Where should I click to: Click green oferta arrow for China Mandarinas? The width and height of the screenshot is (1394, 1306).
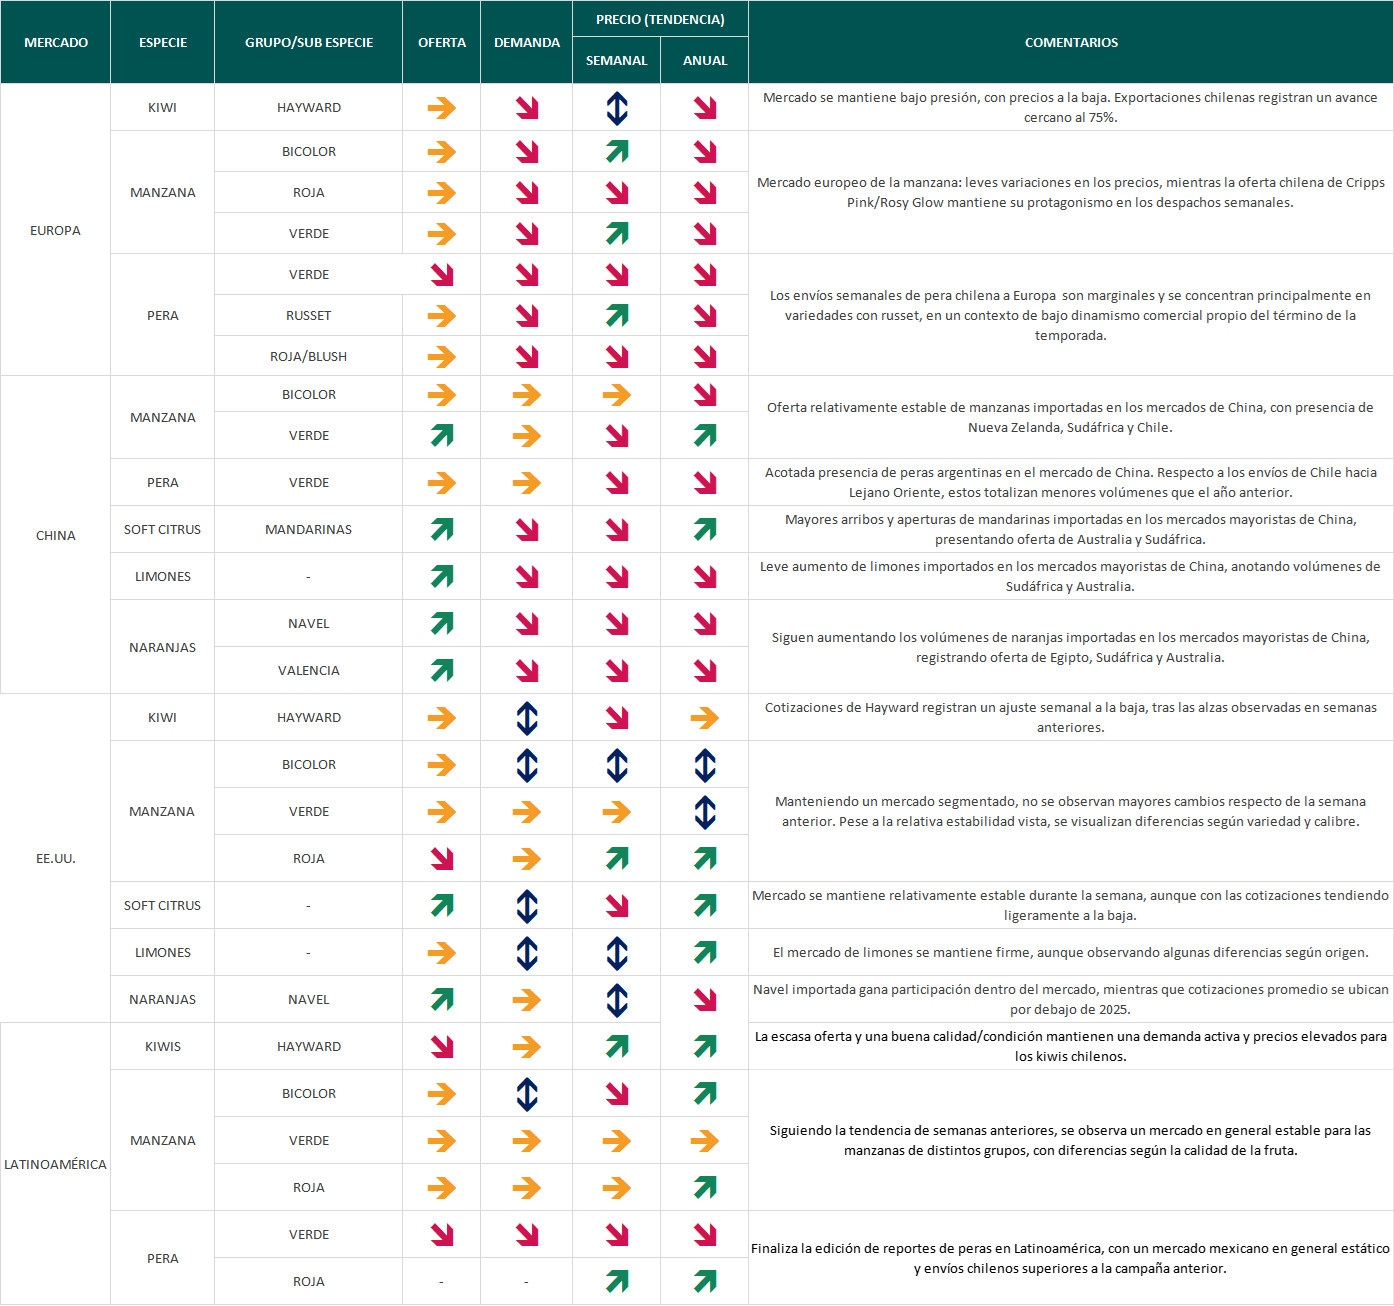click(442, 530)
